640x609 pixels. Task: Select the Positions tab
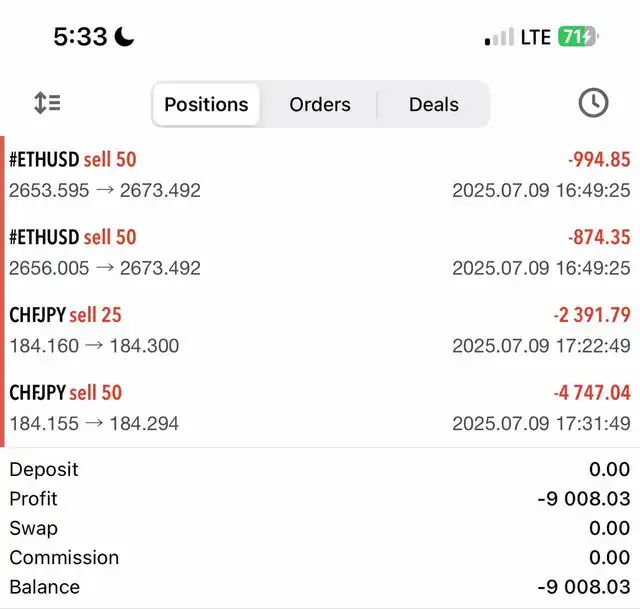pos(206,104)
